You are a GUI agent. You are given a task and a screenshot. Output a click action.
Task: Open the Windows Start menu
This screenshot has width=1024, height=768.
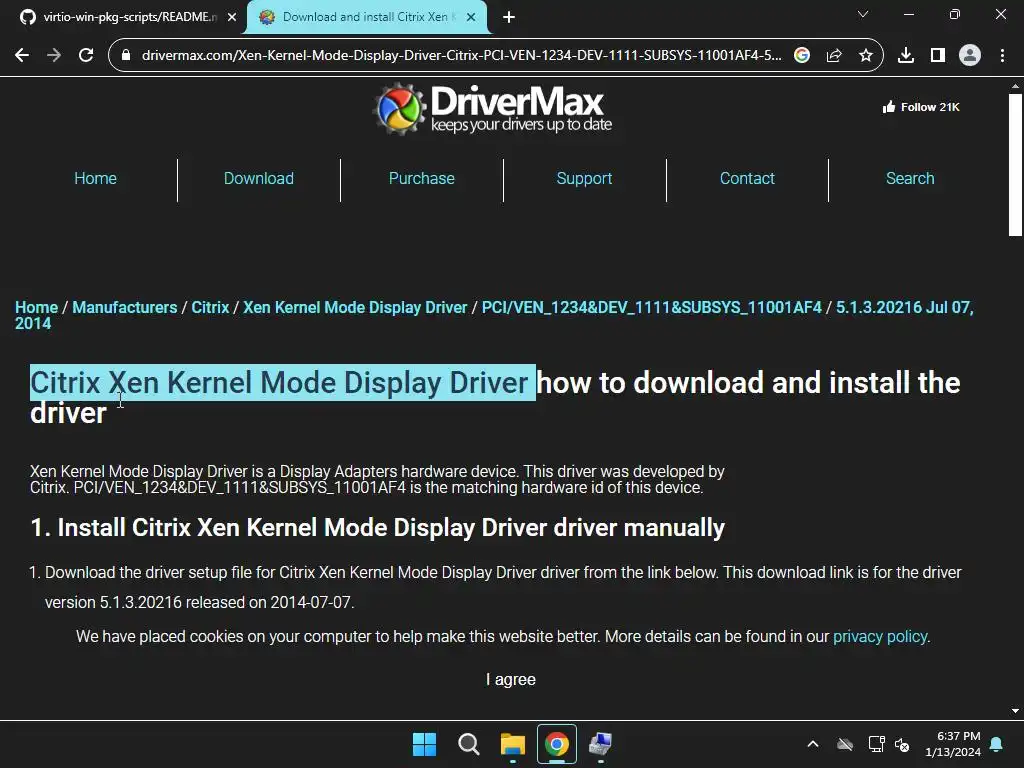424,744
